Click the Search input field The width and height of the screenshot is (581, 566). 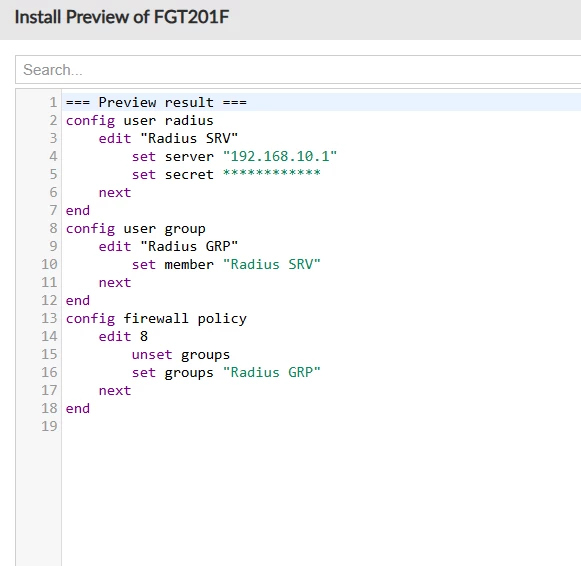click(x=298, y=70)
